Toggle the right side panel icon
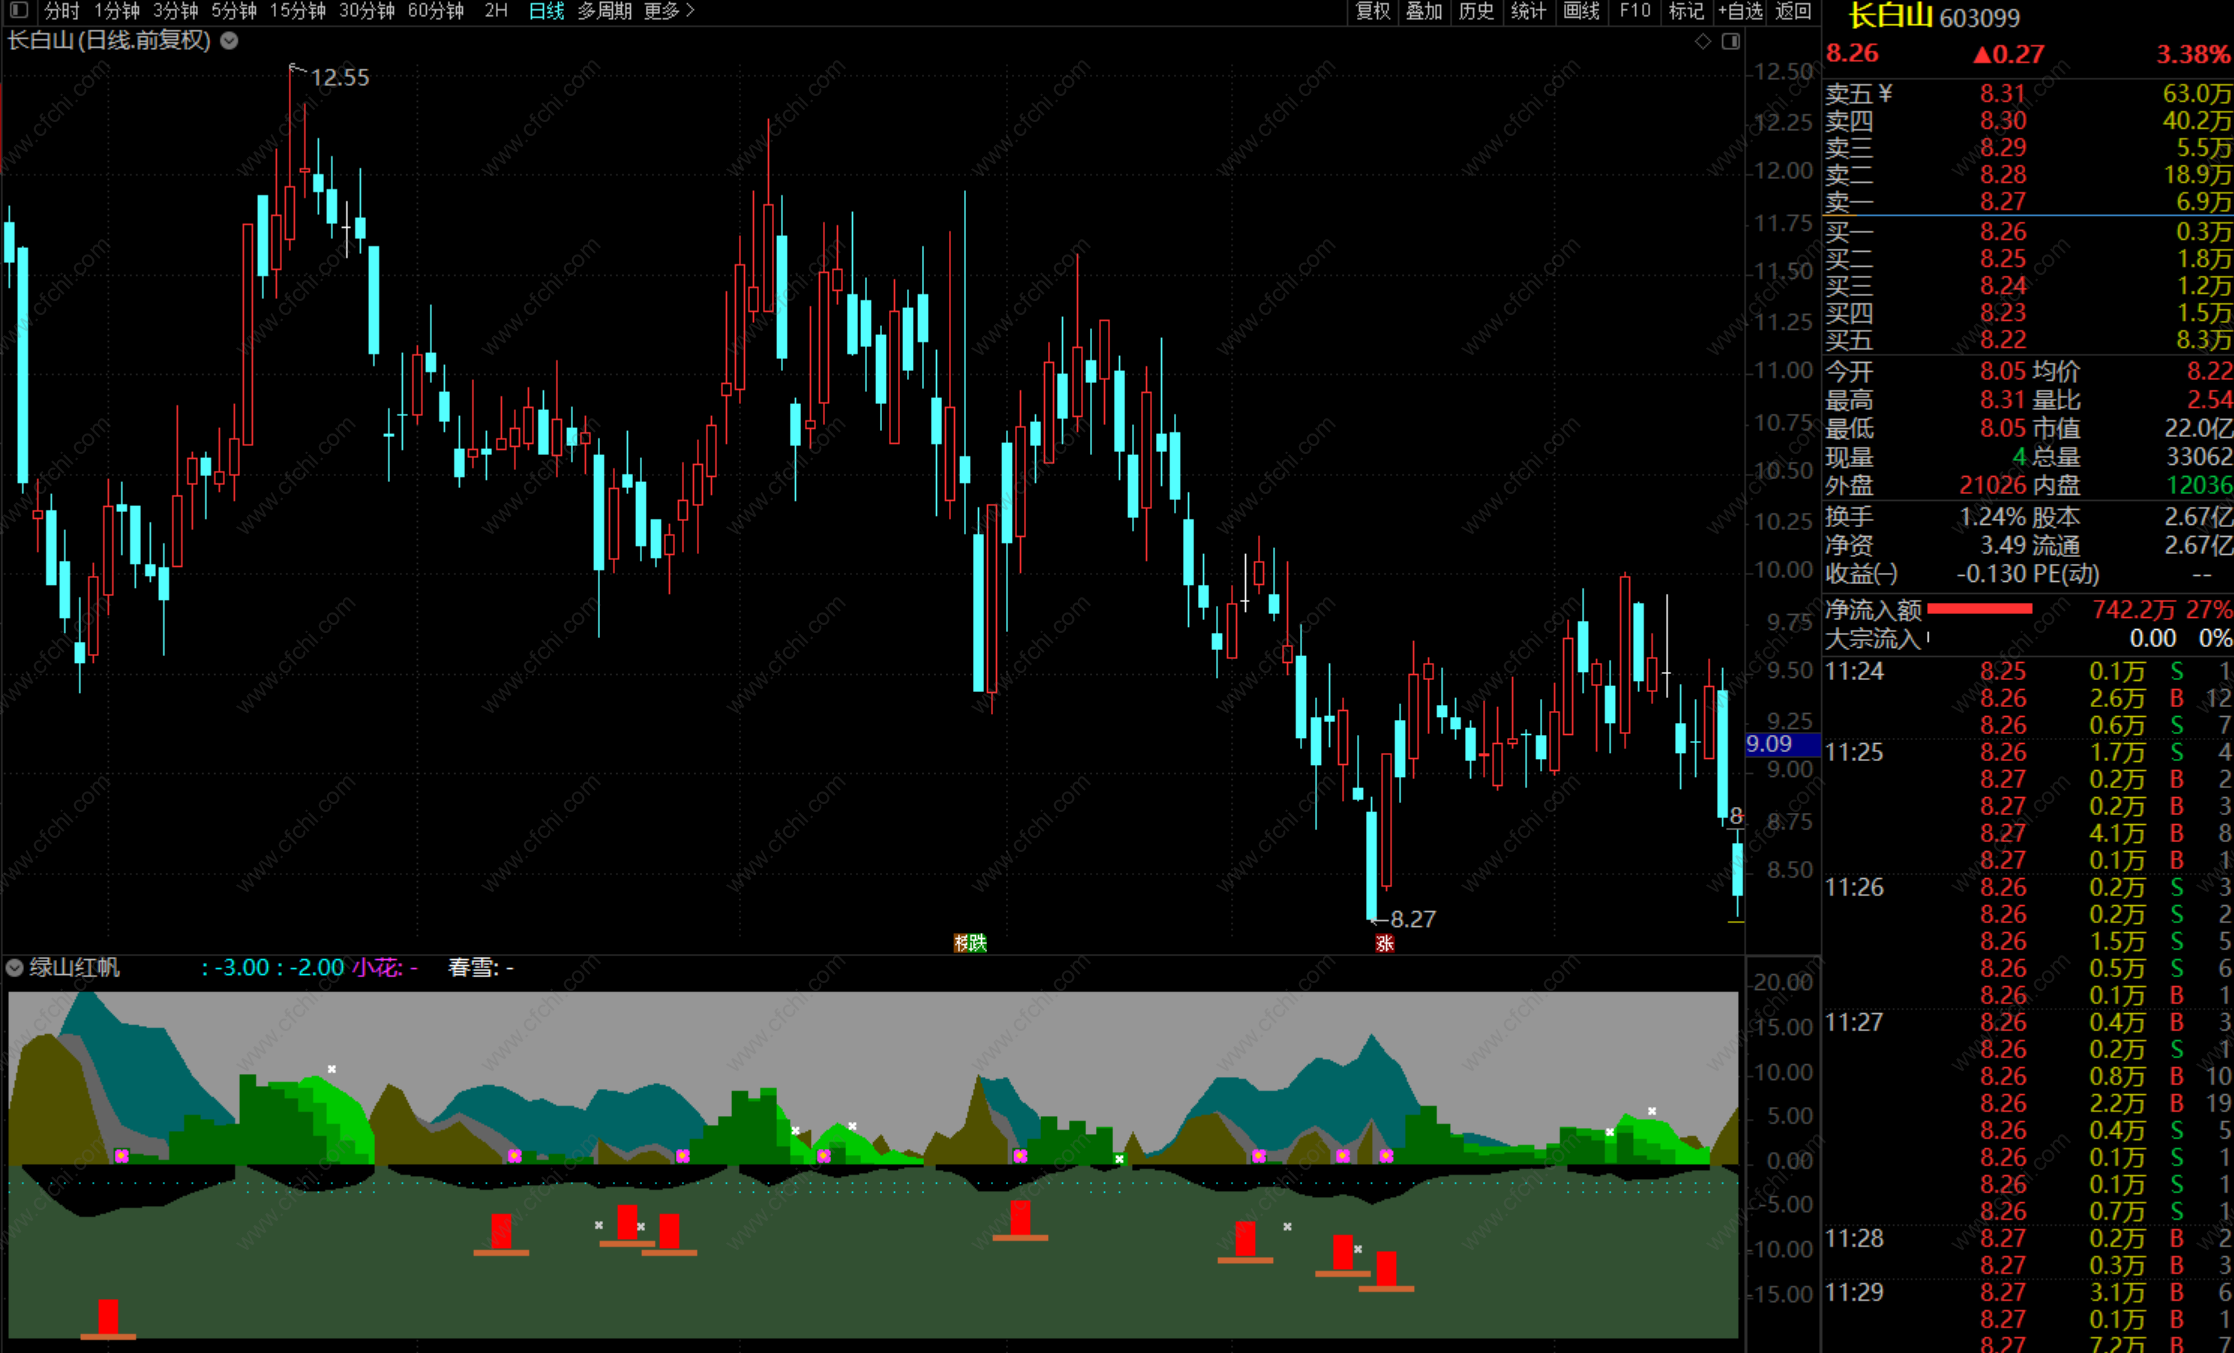Image resolution: width=2234 pixels, height=1353 pixels. pyautogui.click(x=1731, y=41)
